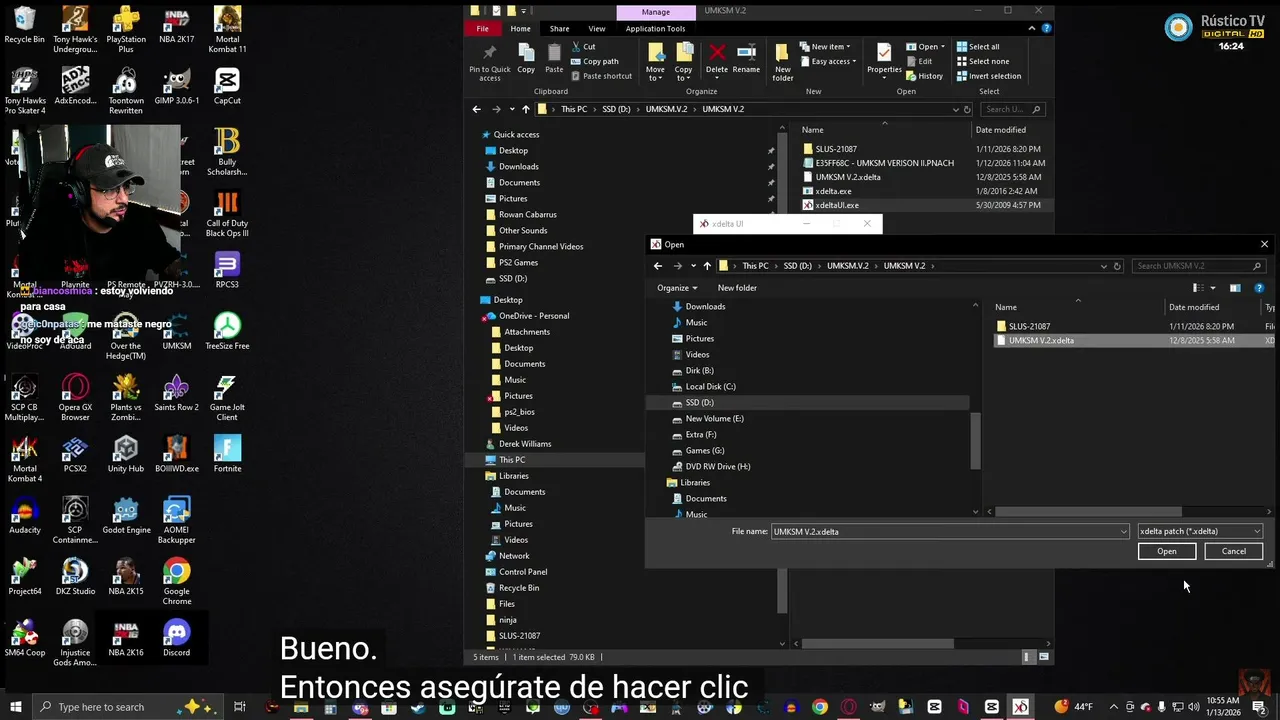Screen dimensions: 1280x720
Task: Click the Delete ribbon icon
Action: [x=717, y=59]
